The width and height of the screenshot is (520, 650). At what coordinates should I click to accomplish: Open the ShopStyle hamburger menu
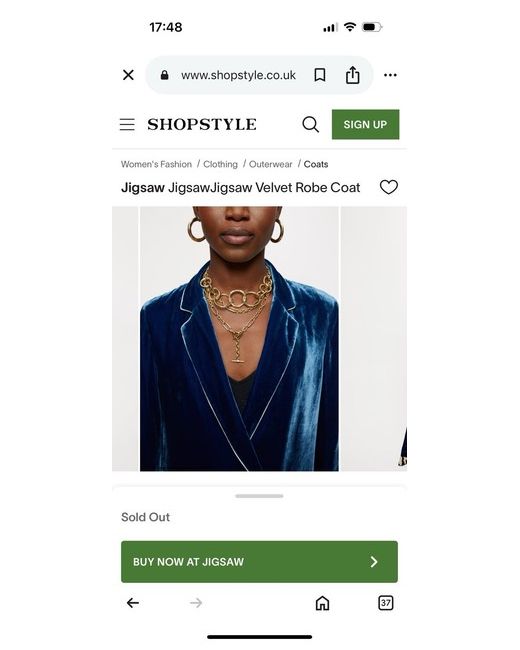coord(127,124)
